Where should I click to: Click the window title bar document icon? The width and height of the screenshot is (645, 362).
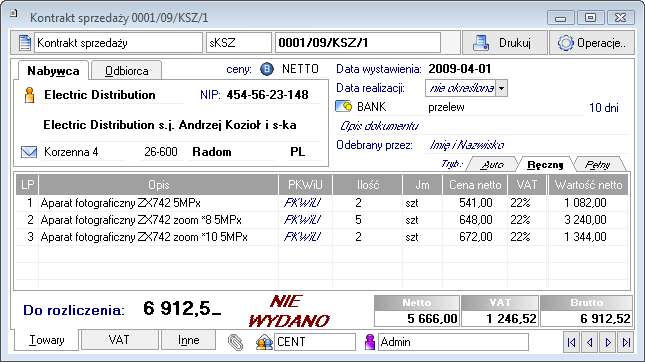point(14,14)
